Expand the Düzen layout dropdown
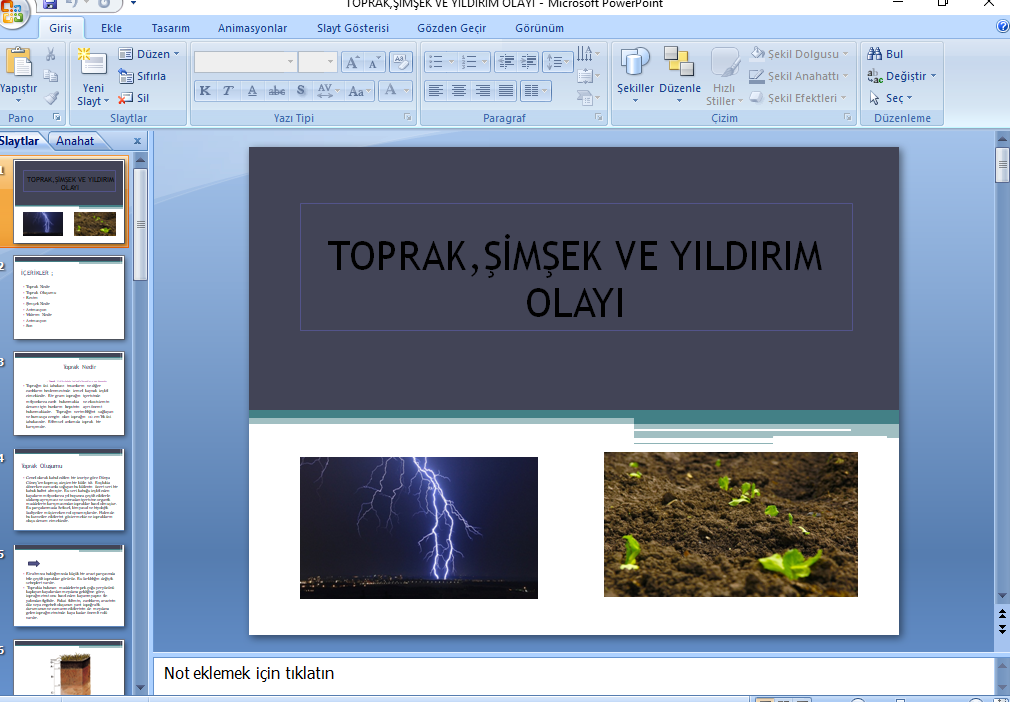The width and height of the screenshot is (1010, 702). [149, 54]
